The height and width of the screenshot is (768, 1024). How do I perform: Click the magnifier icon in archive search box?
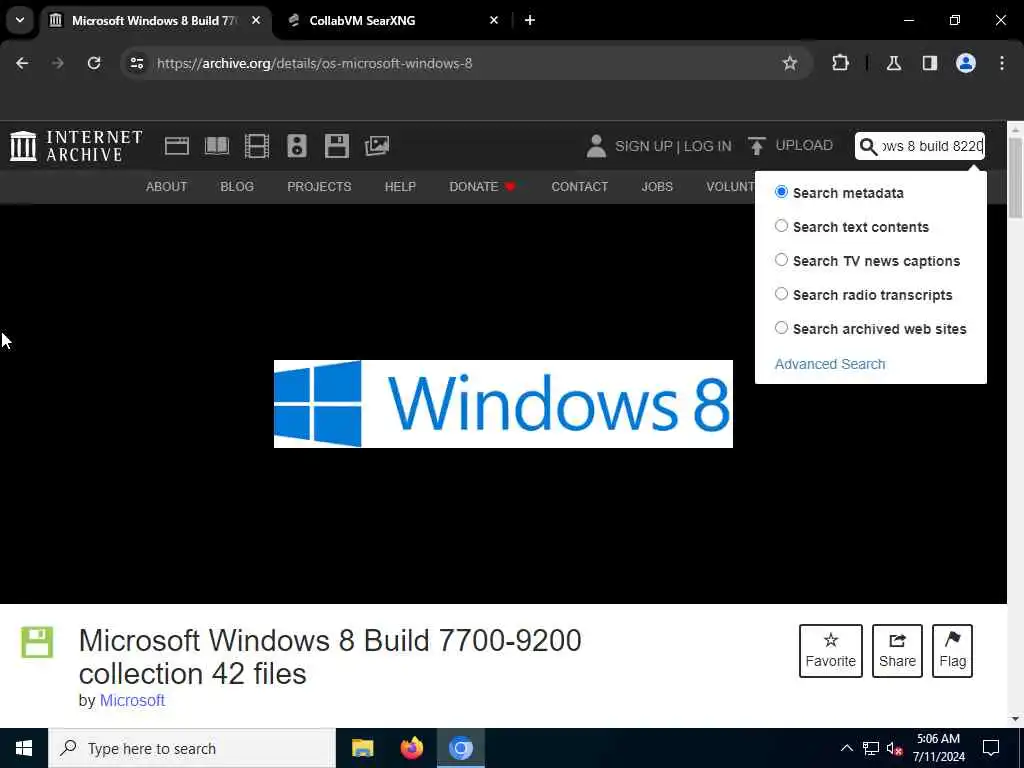868,146
